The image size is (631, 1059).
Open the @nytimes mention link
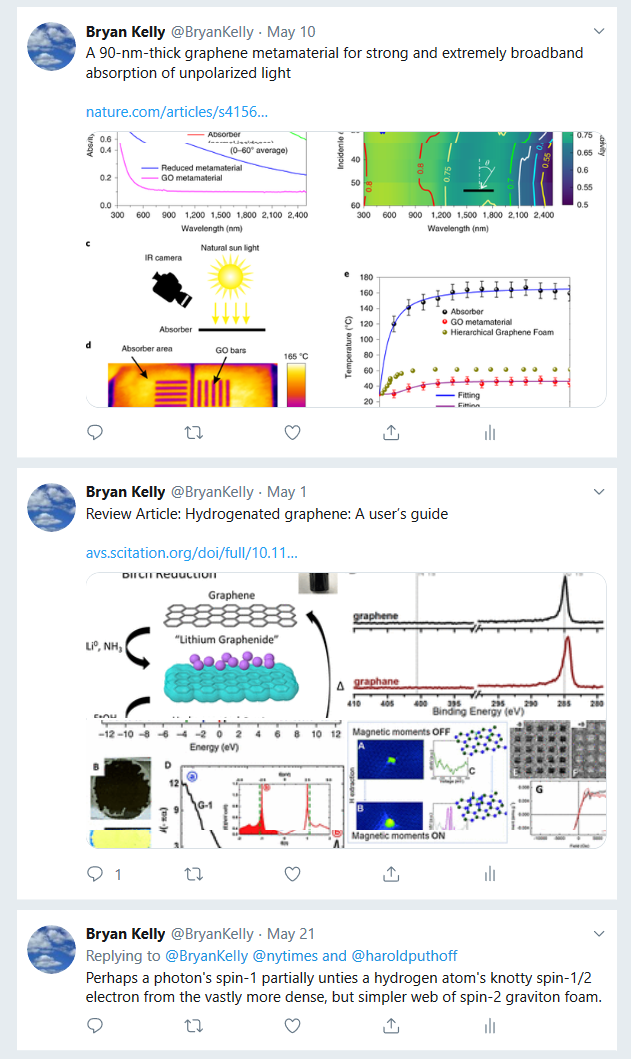[284, 956]
